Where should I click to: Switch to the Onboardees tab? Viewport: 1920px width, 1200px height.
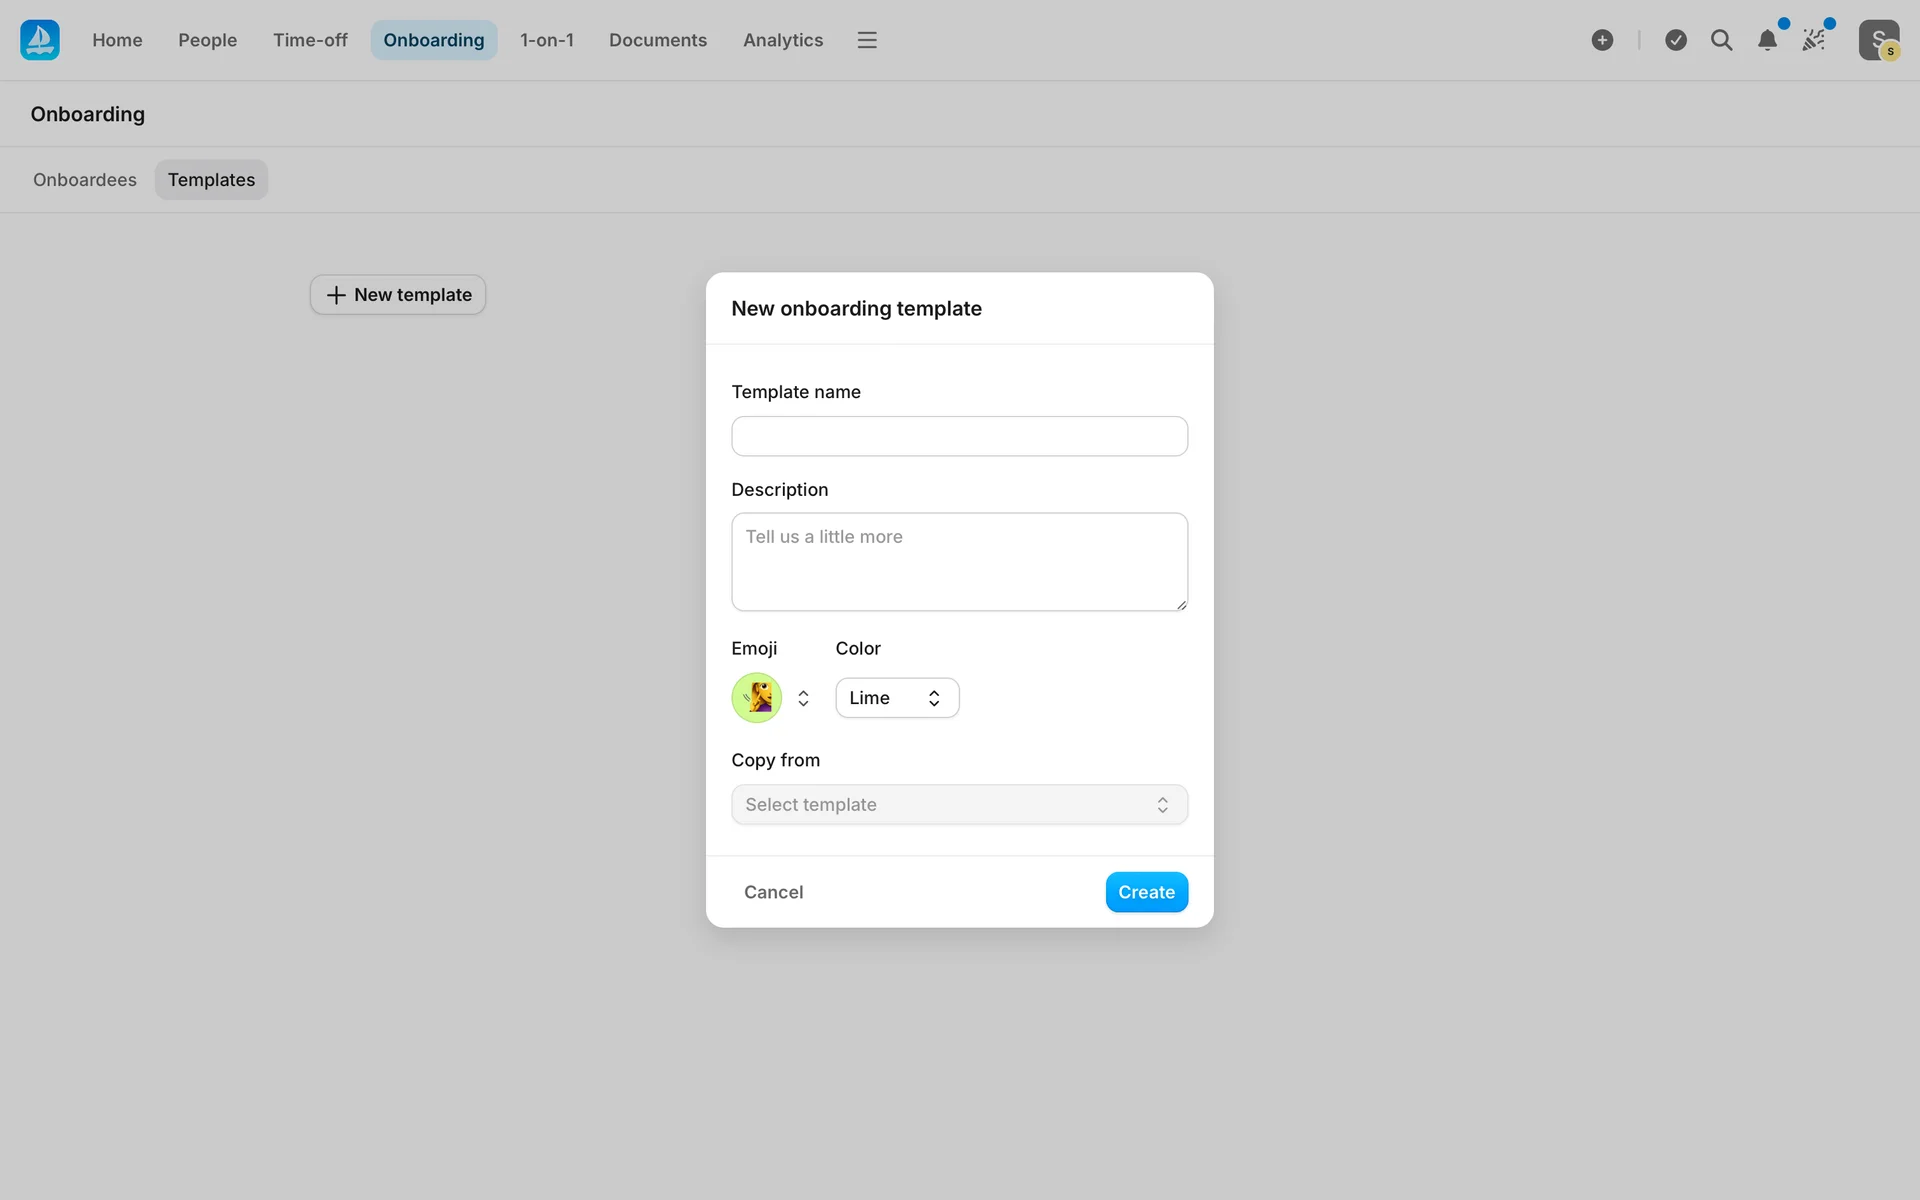point(85,180)
